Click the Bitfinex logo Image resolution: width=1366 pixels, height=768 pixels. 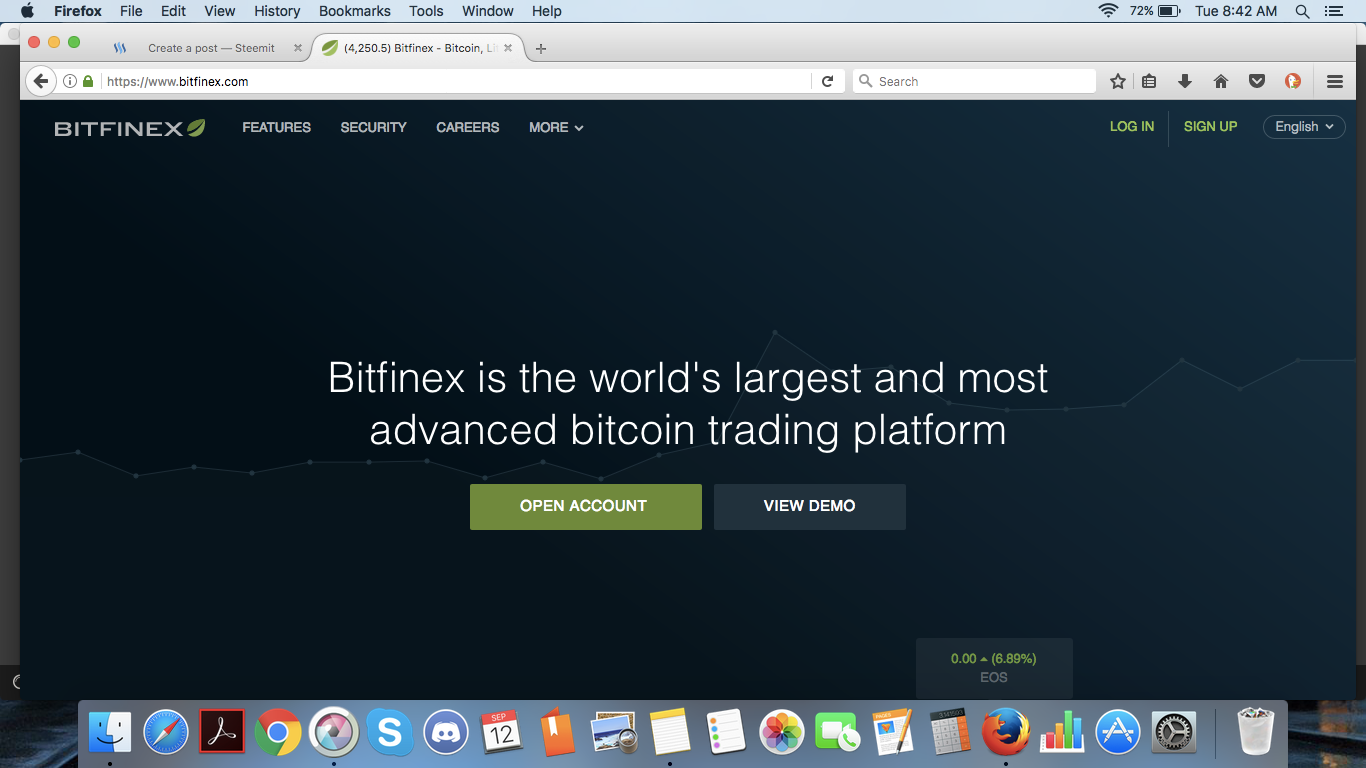tap(130, 128)
